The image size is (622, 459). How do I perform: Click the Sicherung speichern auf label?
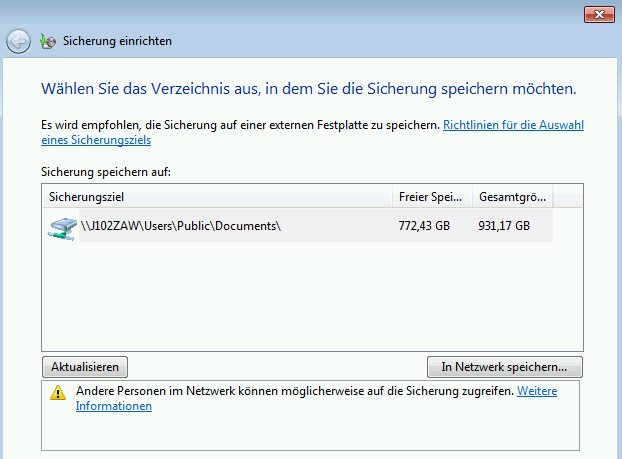[106, 172]
